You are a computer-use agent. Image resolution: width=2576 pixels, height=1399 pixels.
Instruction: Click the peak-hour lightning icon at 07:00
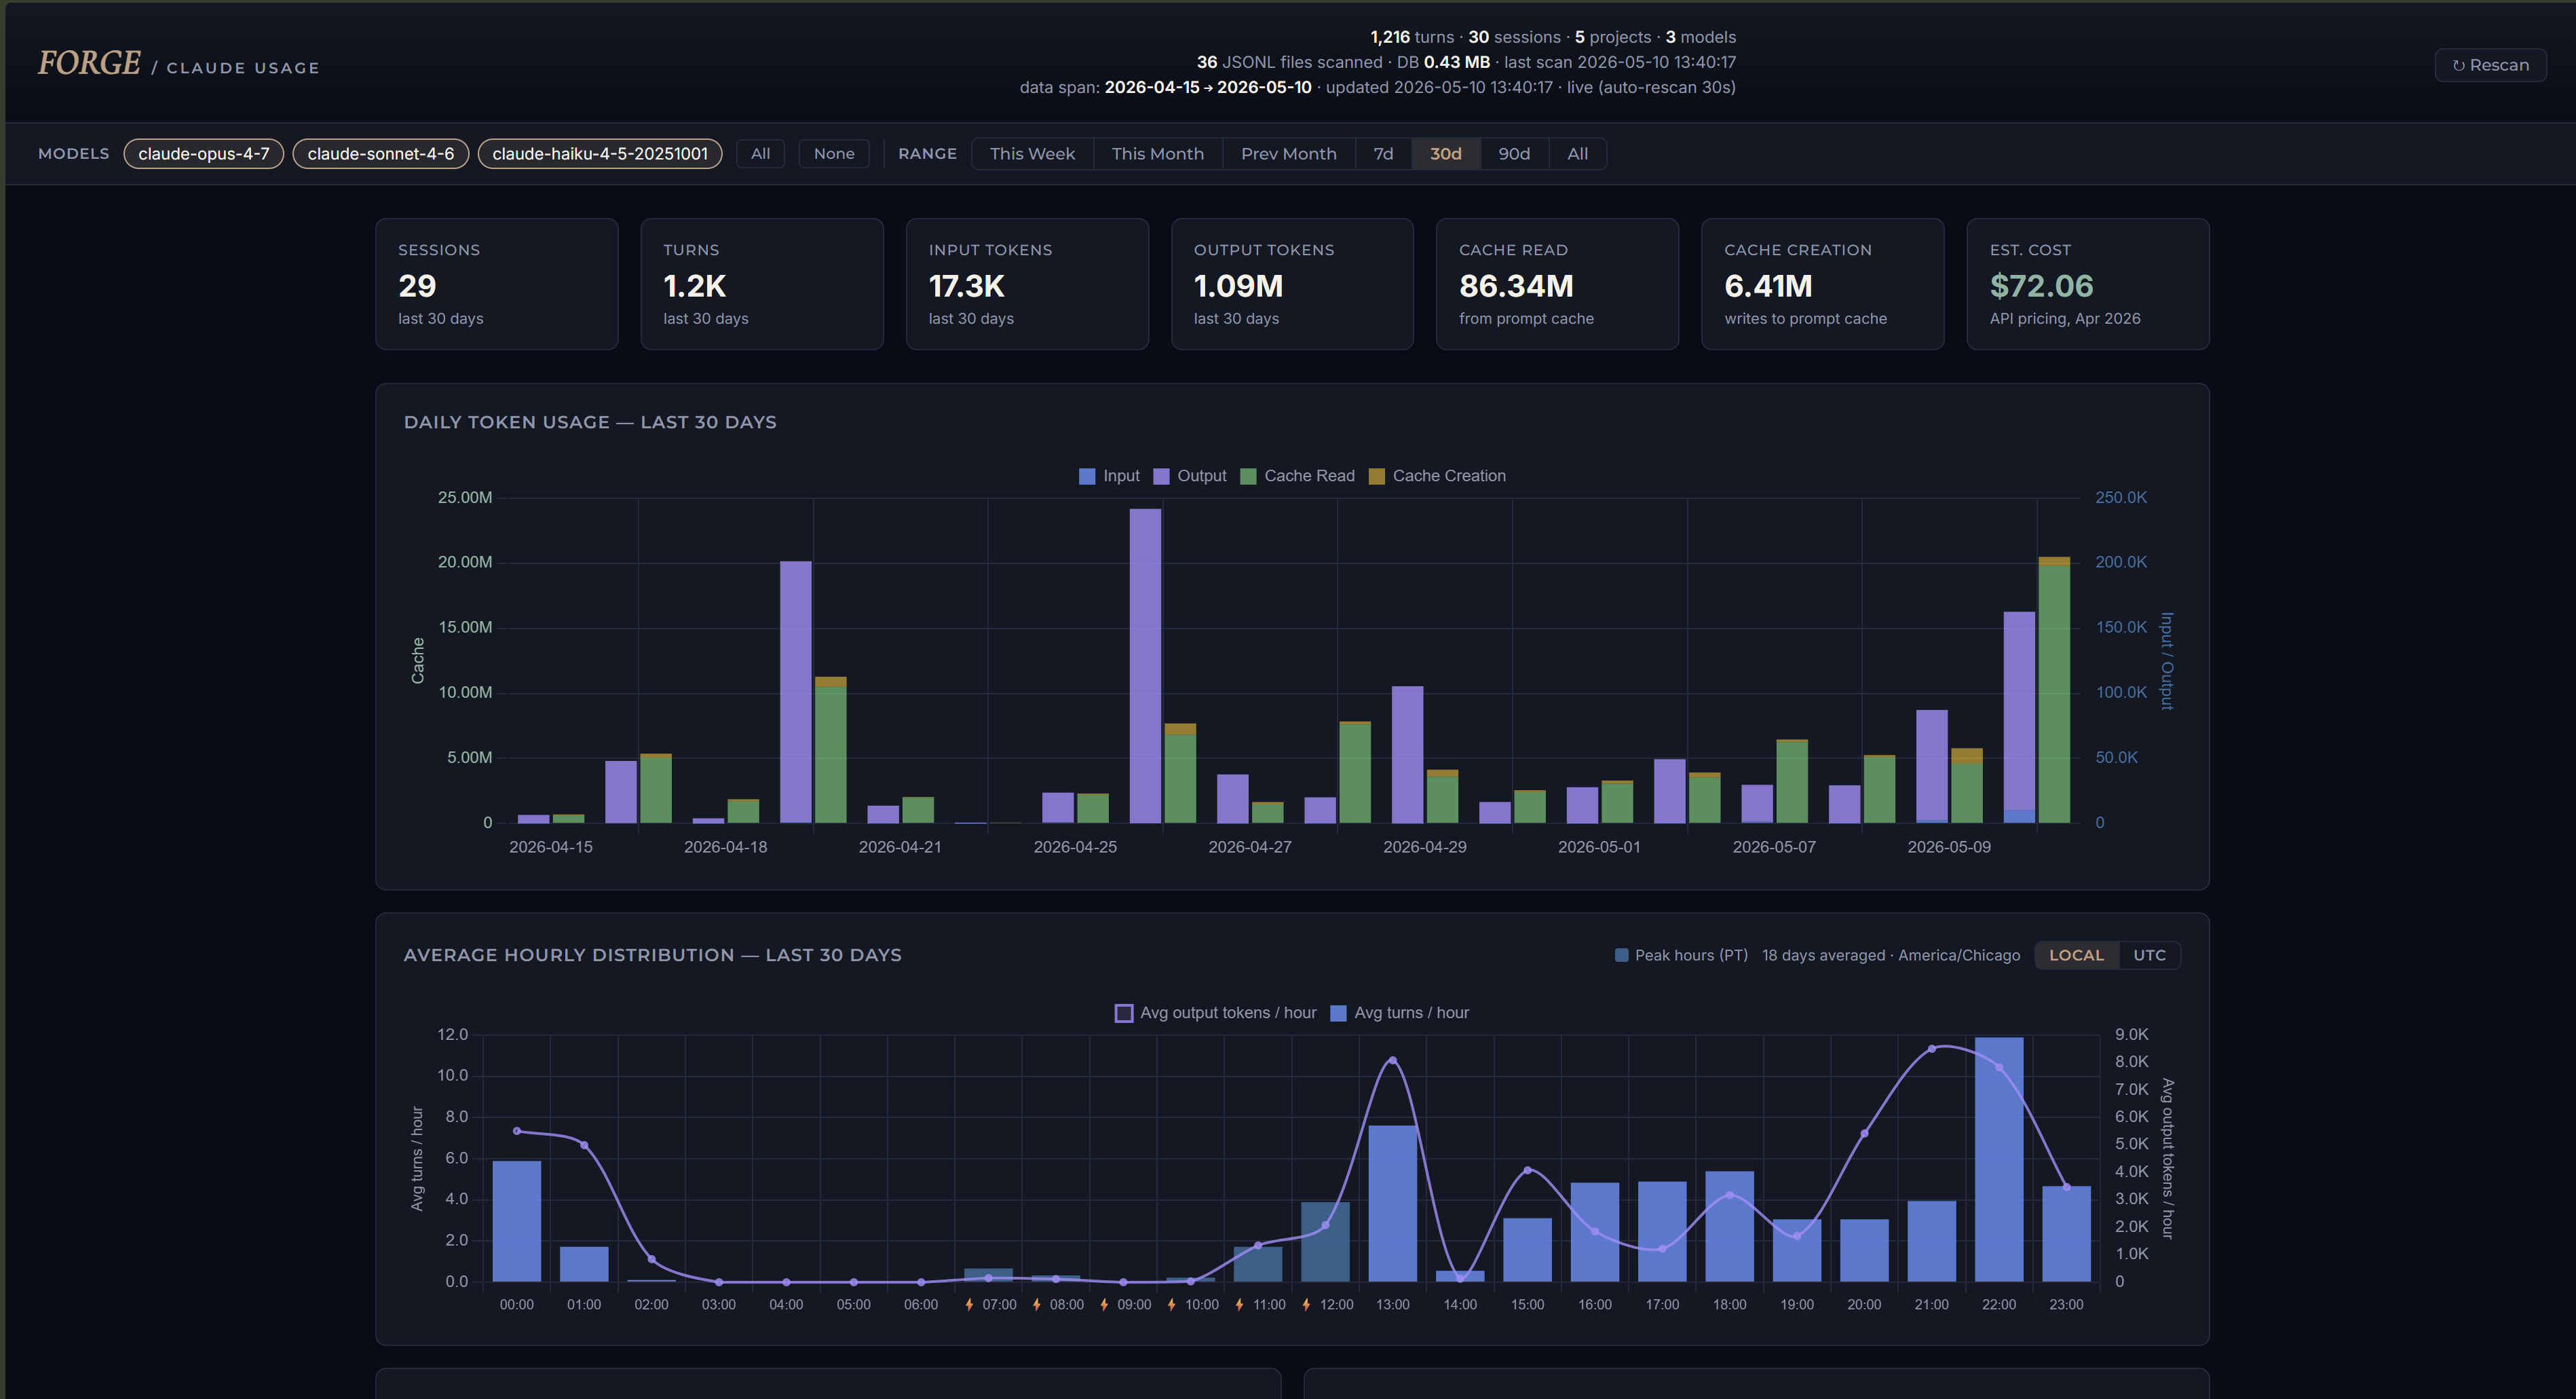coord(969,1305)
